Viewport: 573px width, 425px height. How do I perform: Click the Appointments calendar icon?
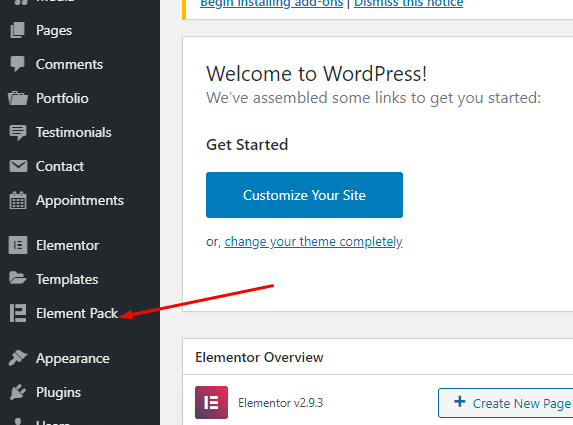click(x=18, y=200)
